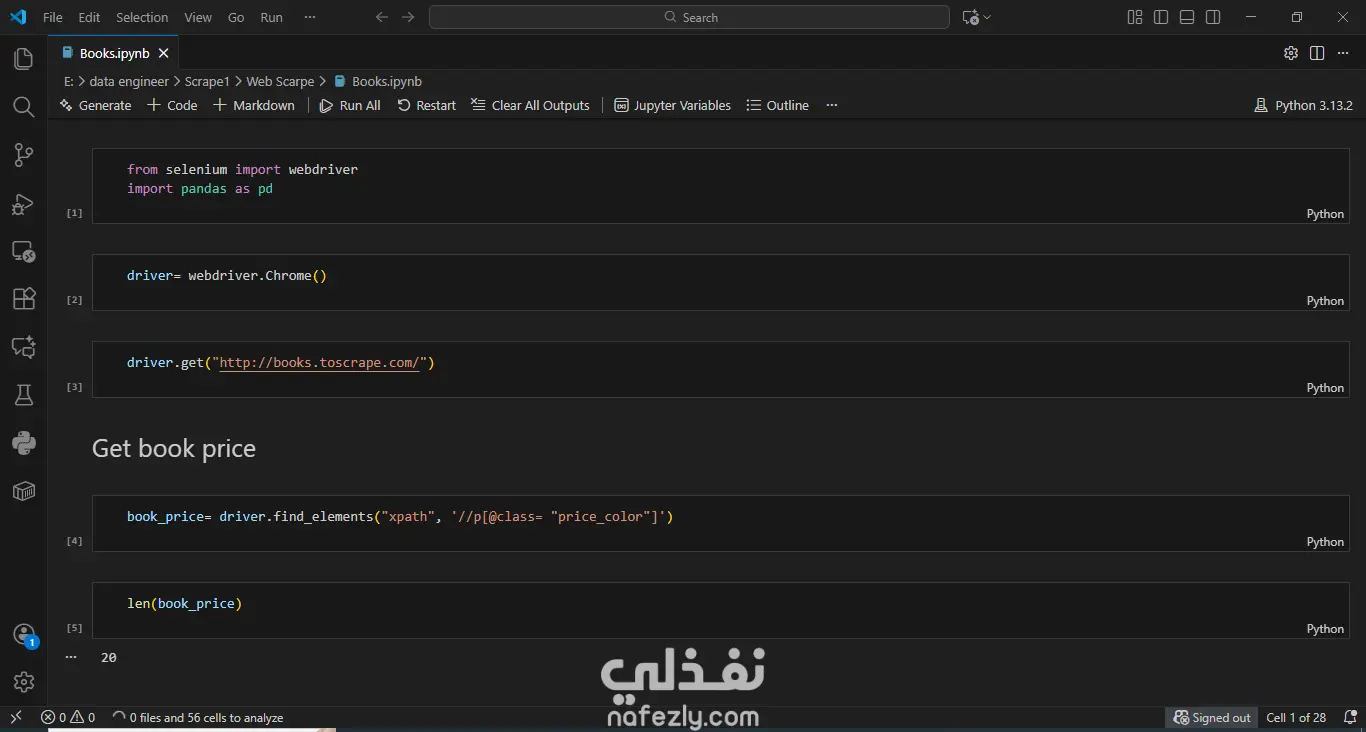This screenshot has height=732, width=1366.
Task: Open the notifications bell in the status bar
Action: (1348, 717)
